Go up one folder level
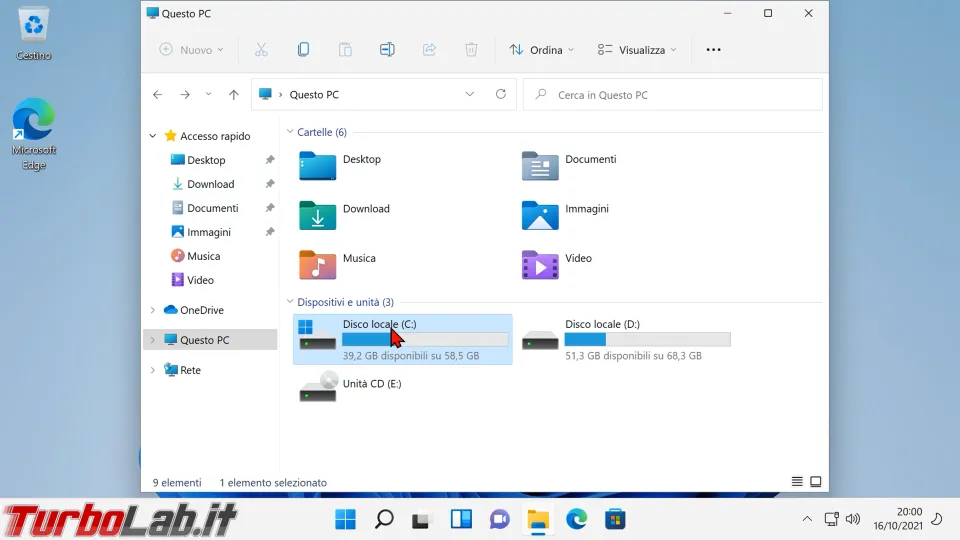960x540 pixels. (234, 95)
